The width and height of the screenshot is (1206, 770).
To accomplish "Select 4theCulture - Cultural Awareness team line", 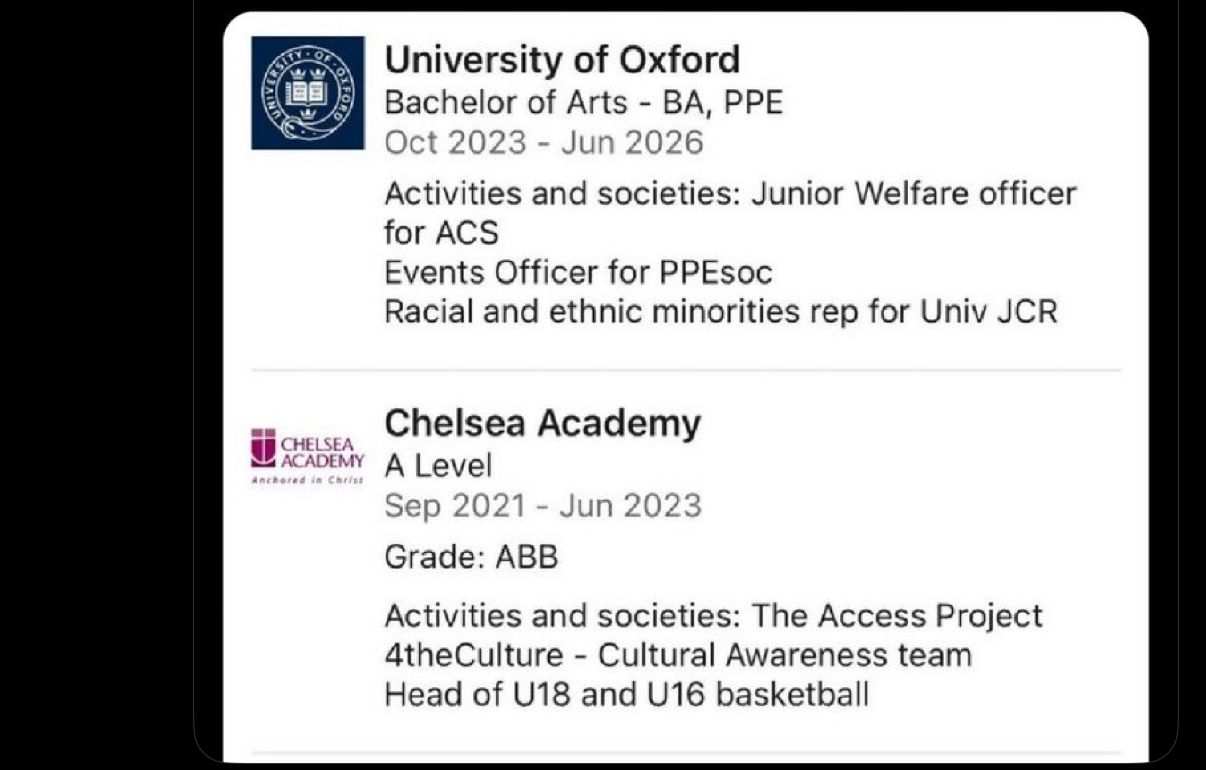I will (677, 655).
